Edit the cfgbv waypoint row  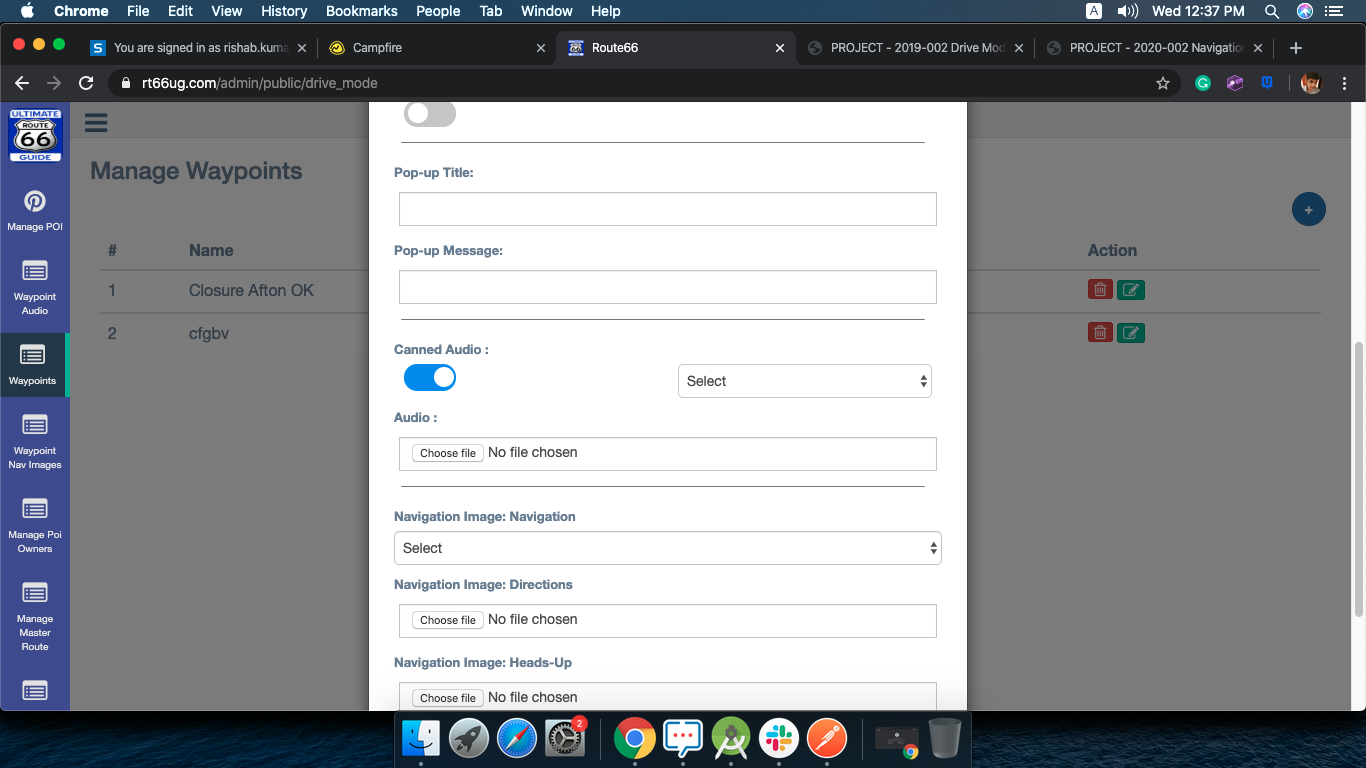[x=1131, y=333]
